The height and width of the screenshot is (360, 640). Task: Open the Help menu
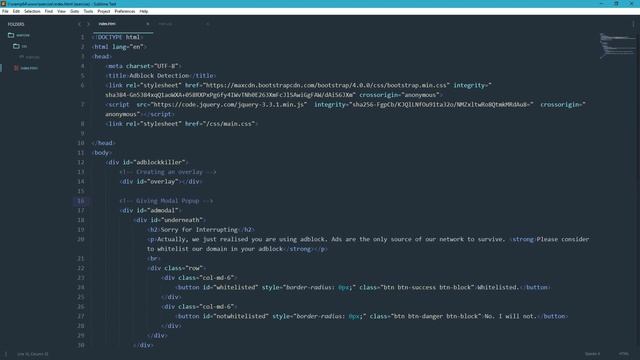[x=144, y=11]
